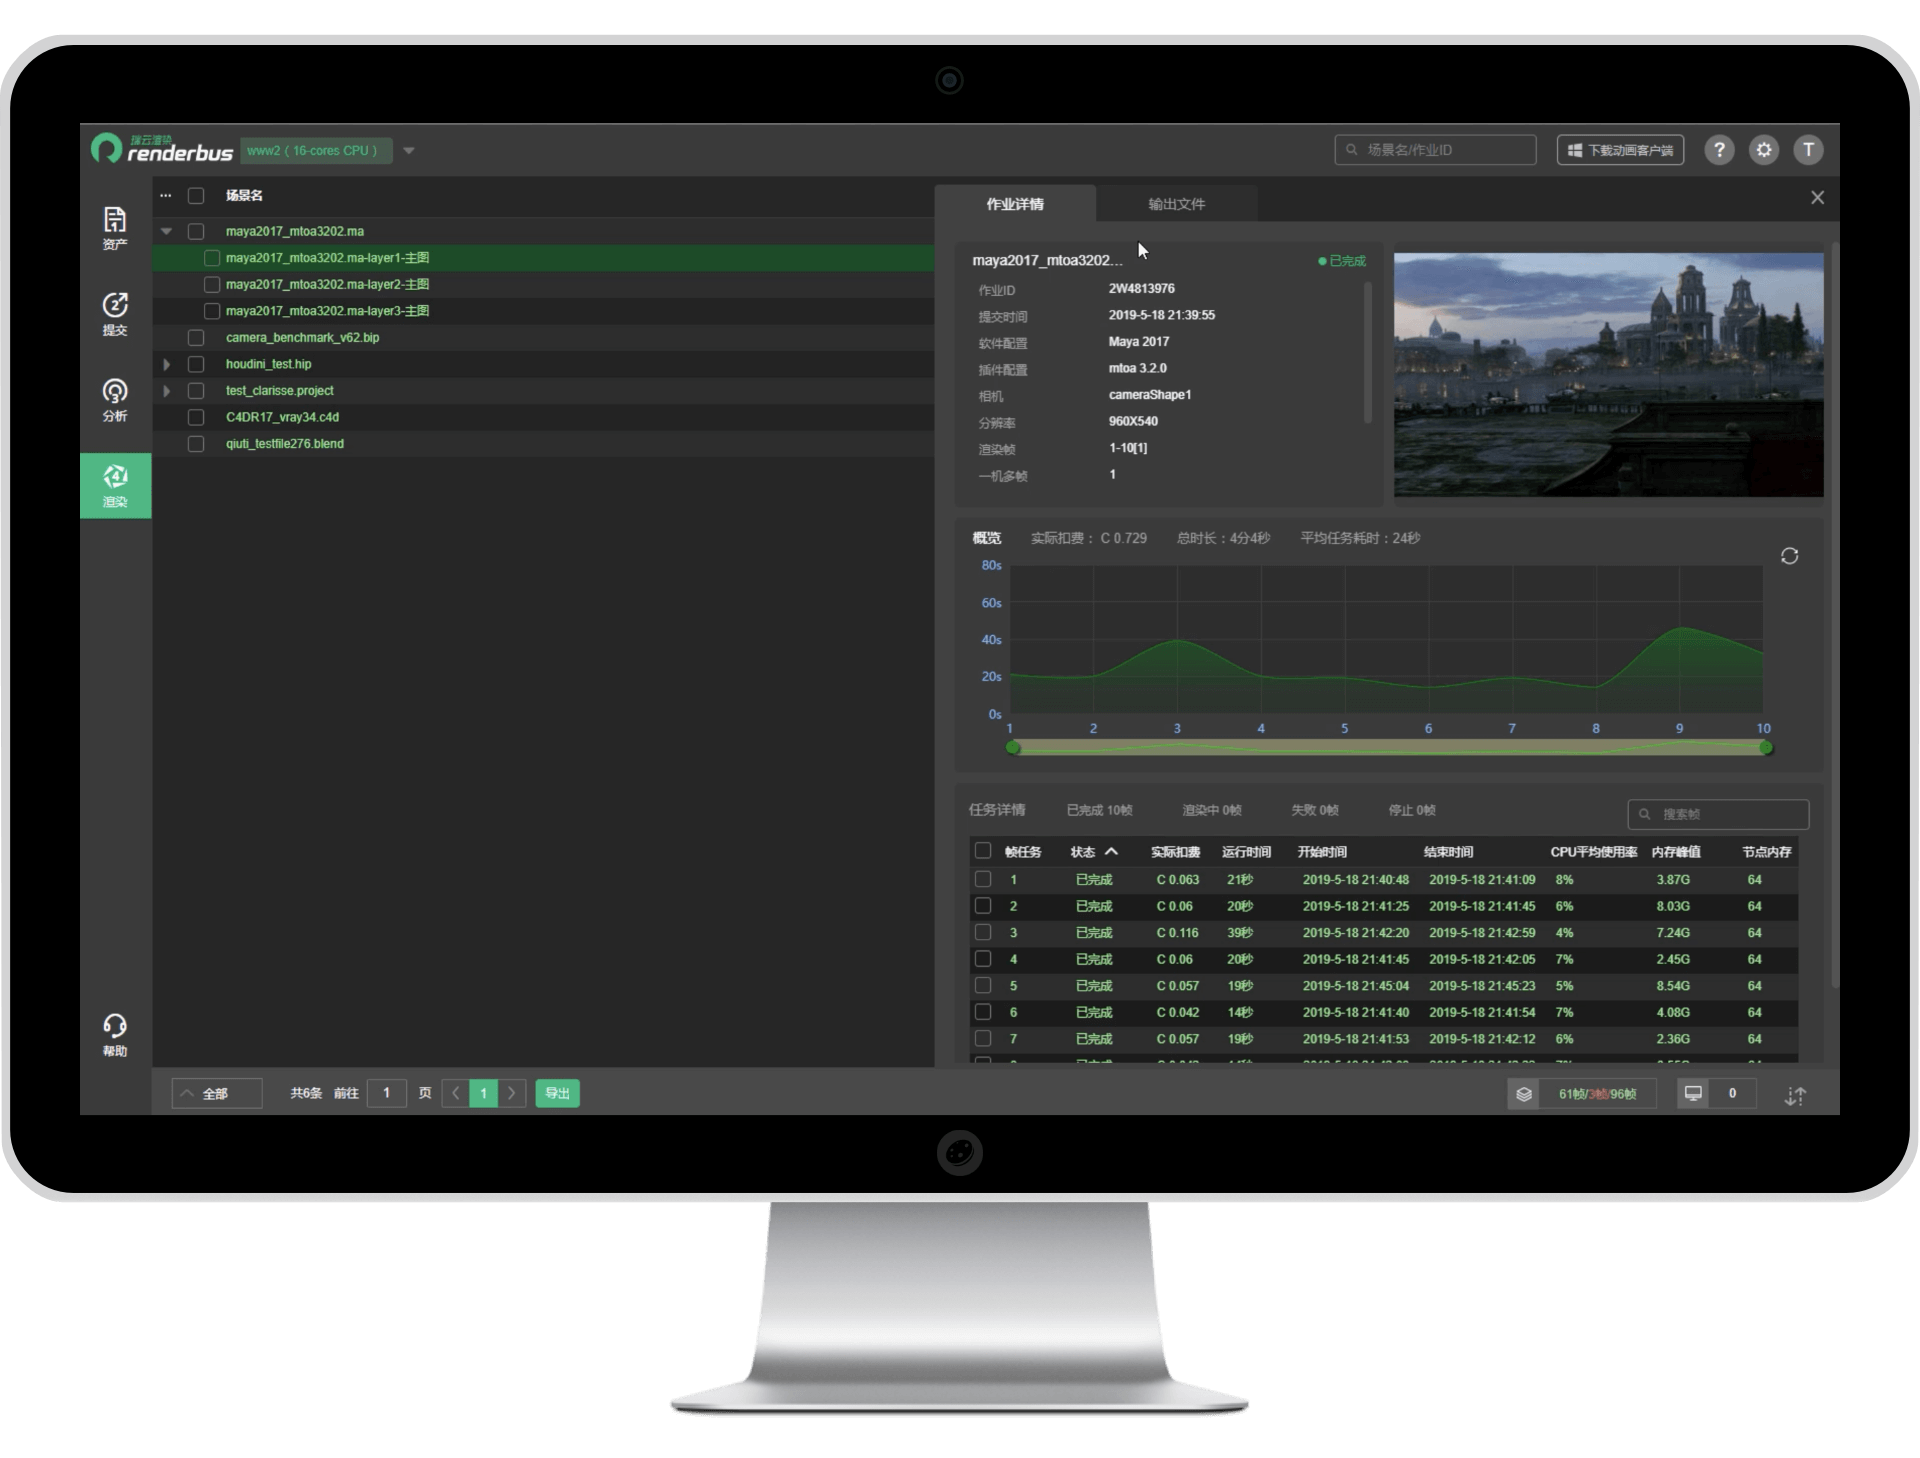The image size is (1920, 1458).
Task: Click the help question mark icon
Action: 1719,150
